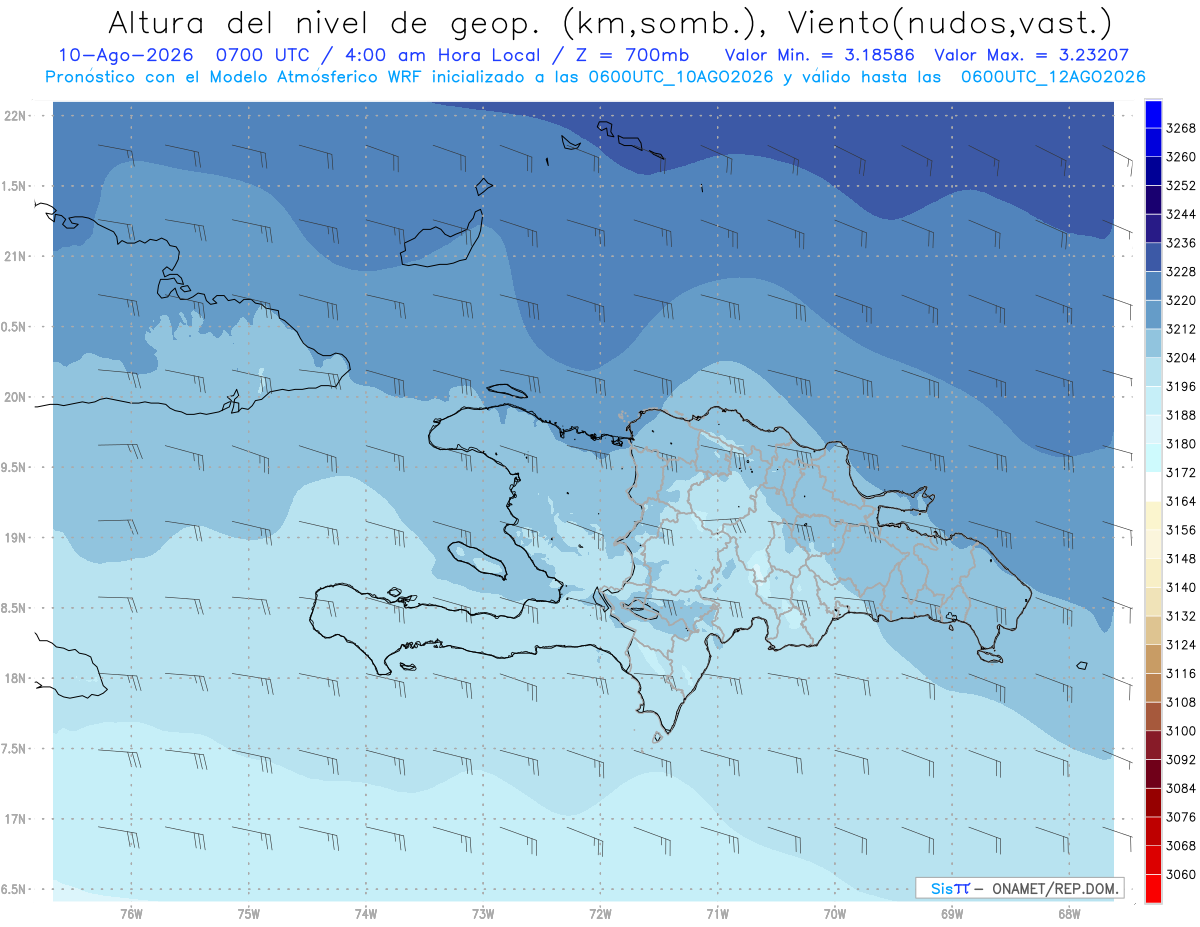Click the 18N latitude axis label
1200x927 pixels.
coord(16,678)
